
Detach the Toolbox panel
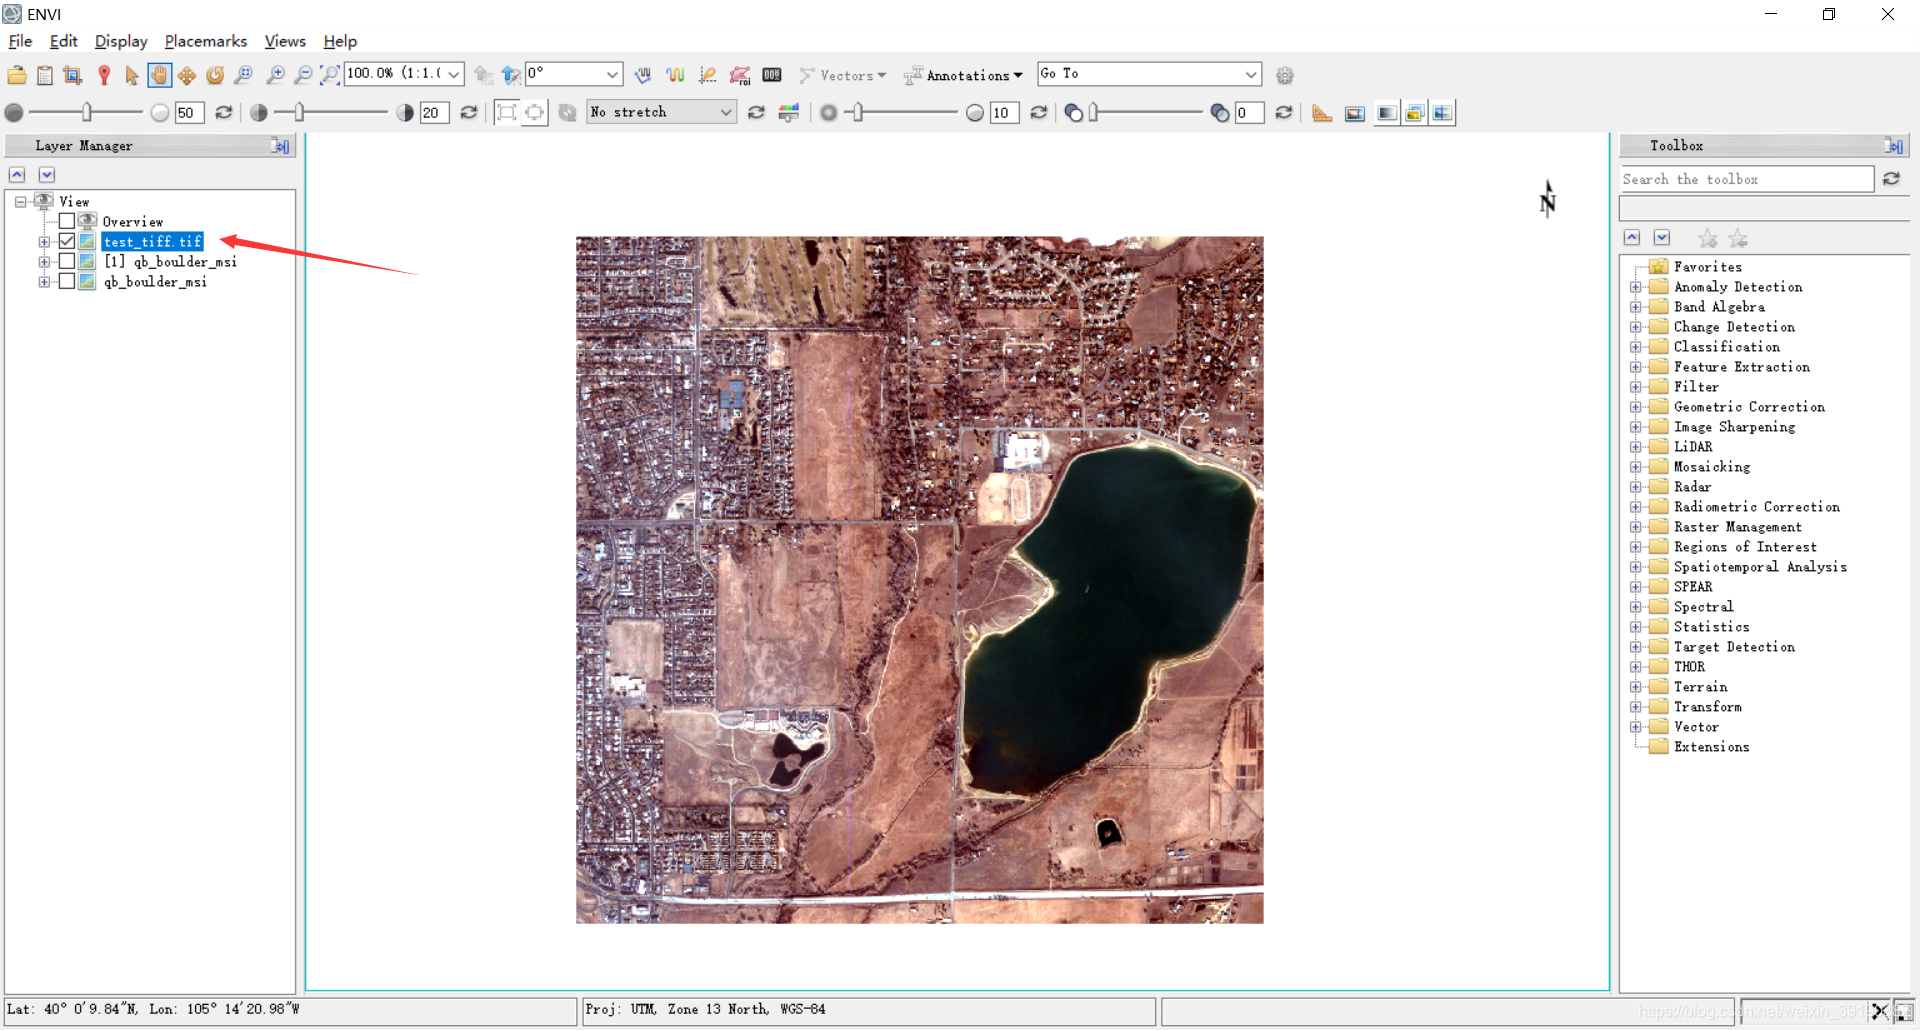[x=1894, y=146]
